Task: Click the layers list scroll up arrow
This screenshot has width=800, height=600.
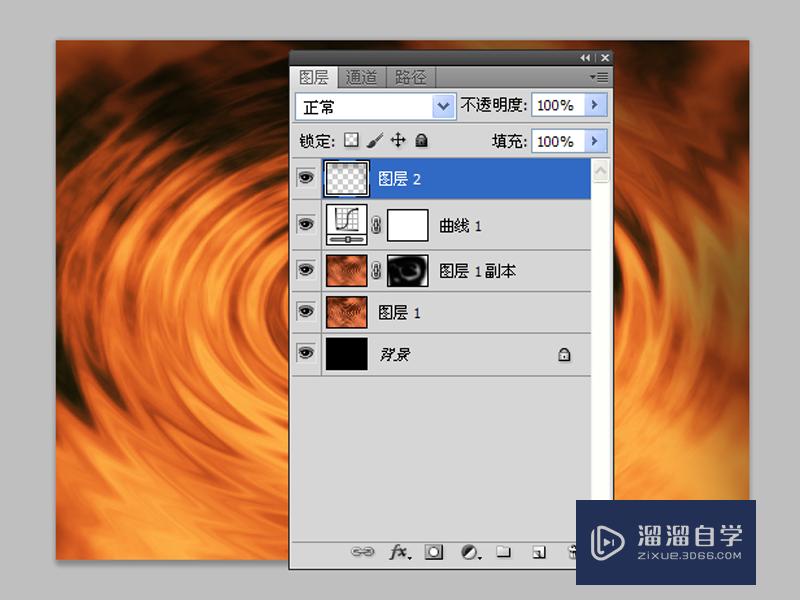Action: 601,170
